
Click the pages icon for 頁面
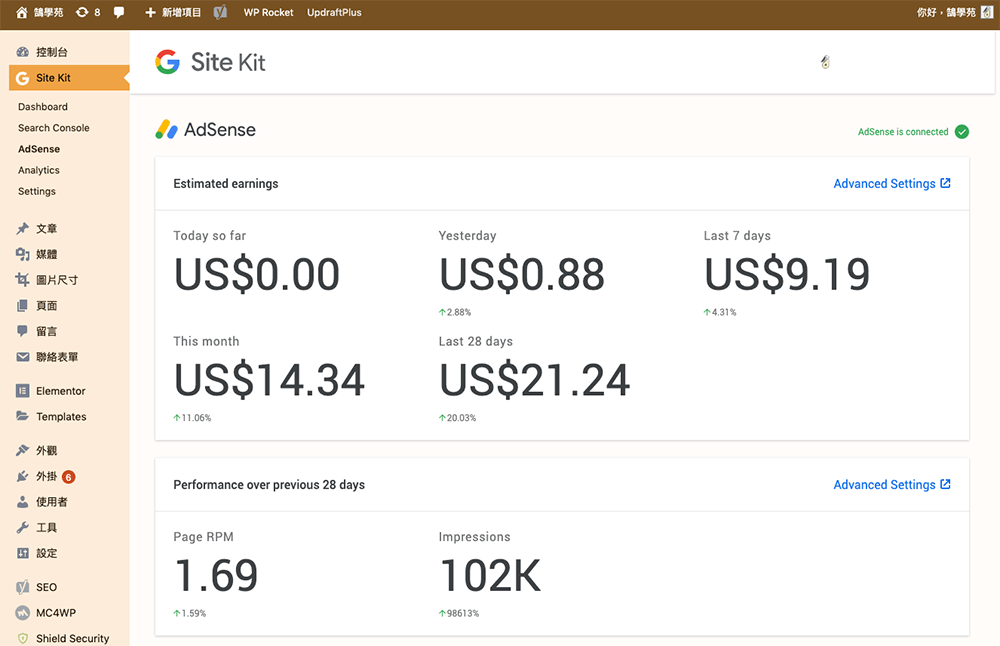pyautogui.click(x=23, y=305)
